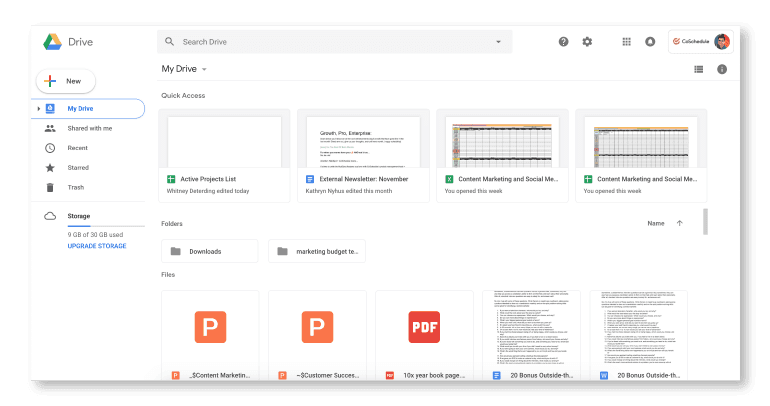
Task: Show details with the info icon
Action: 722,69
